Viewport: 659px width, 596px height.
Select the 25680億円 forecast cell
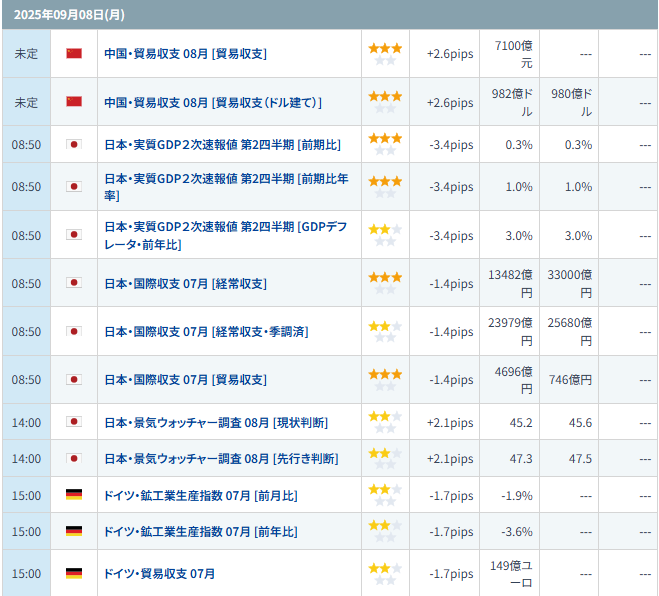[569, 332]
